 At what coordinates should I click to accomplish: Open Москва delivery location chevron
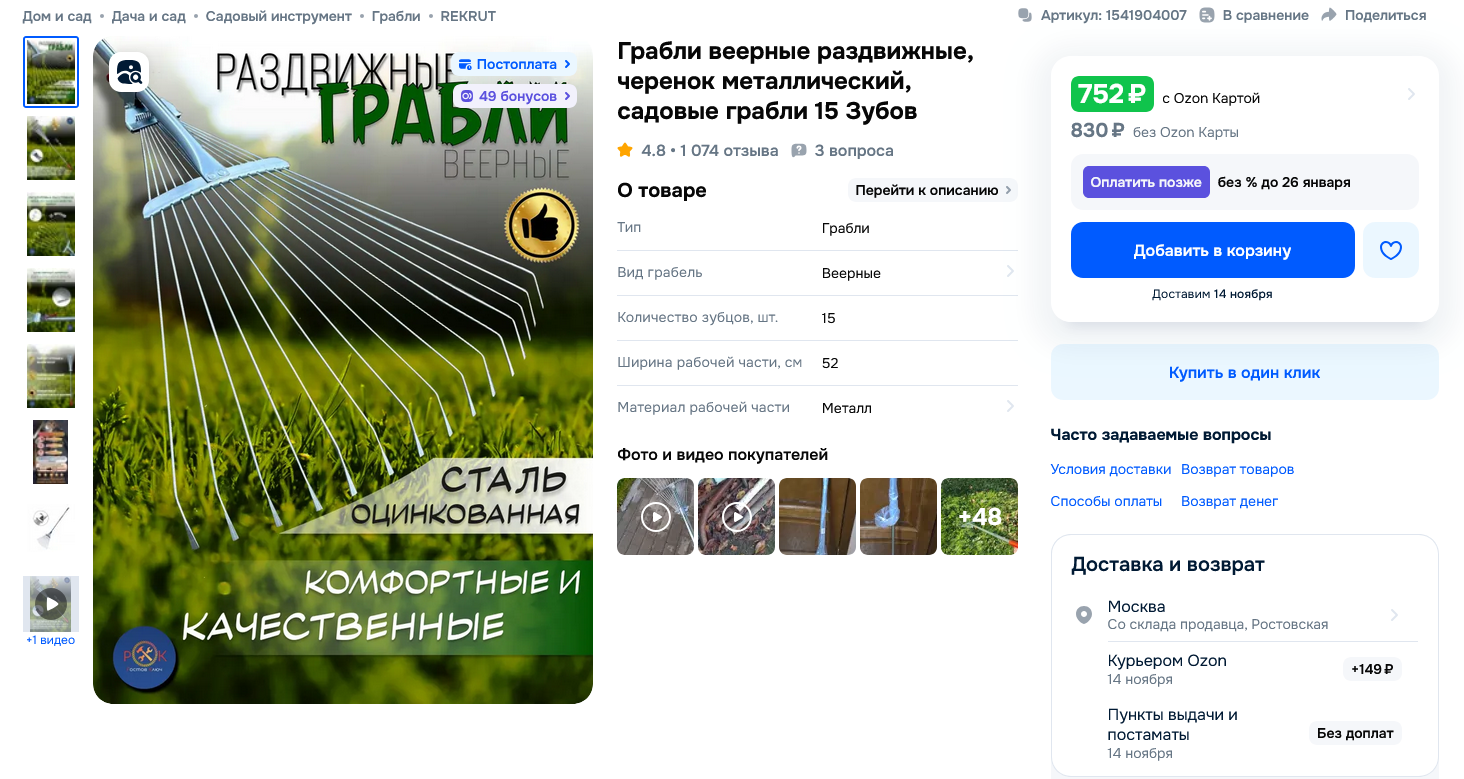tap(1394, 615)
